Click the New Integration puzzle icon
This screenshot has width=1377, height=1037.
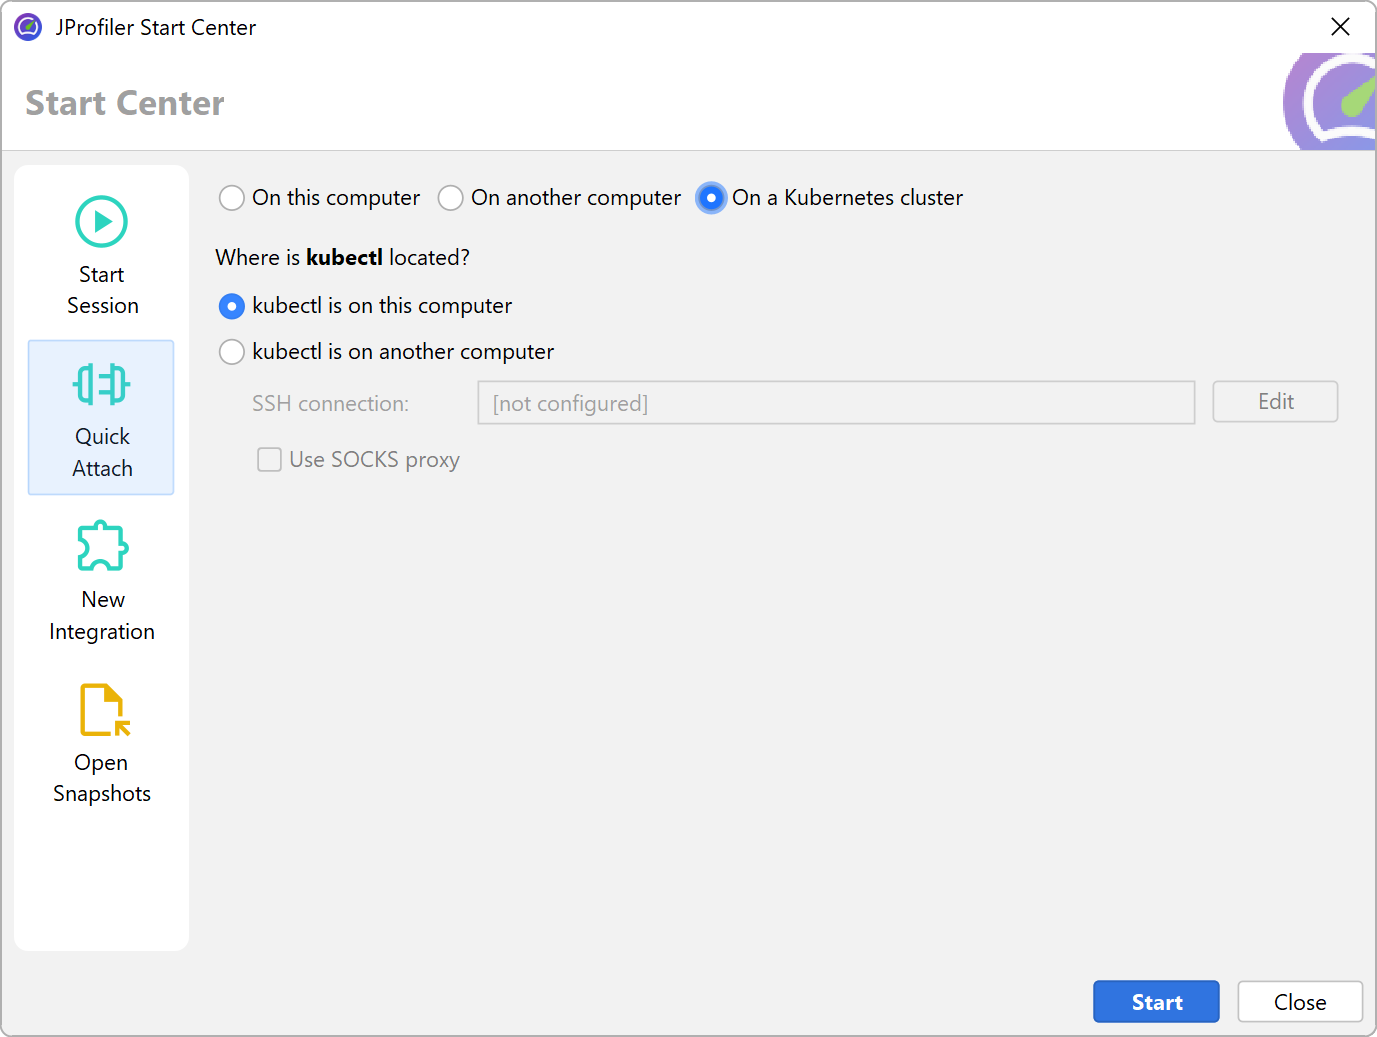(x=102, y=546)
